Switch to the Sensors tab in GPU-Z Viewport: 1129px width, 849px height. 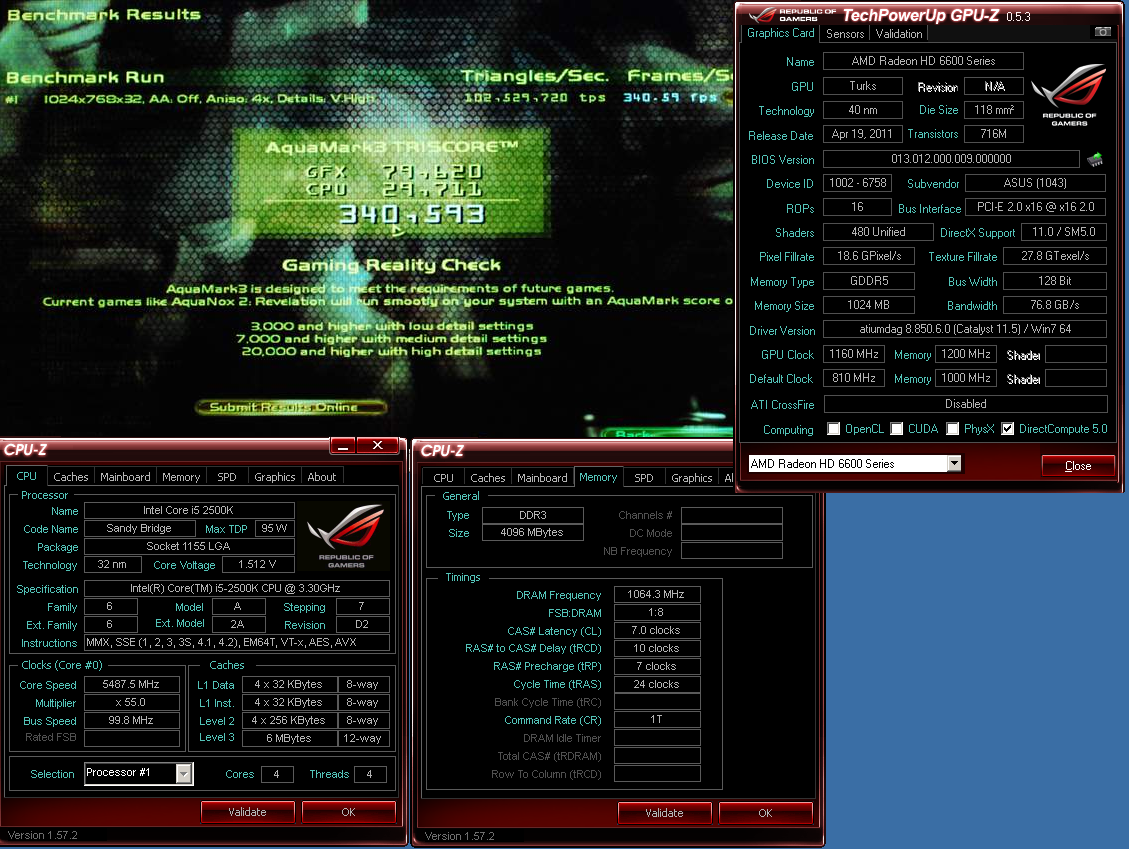click(845, 34)
